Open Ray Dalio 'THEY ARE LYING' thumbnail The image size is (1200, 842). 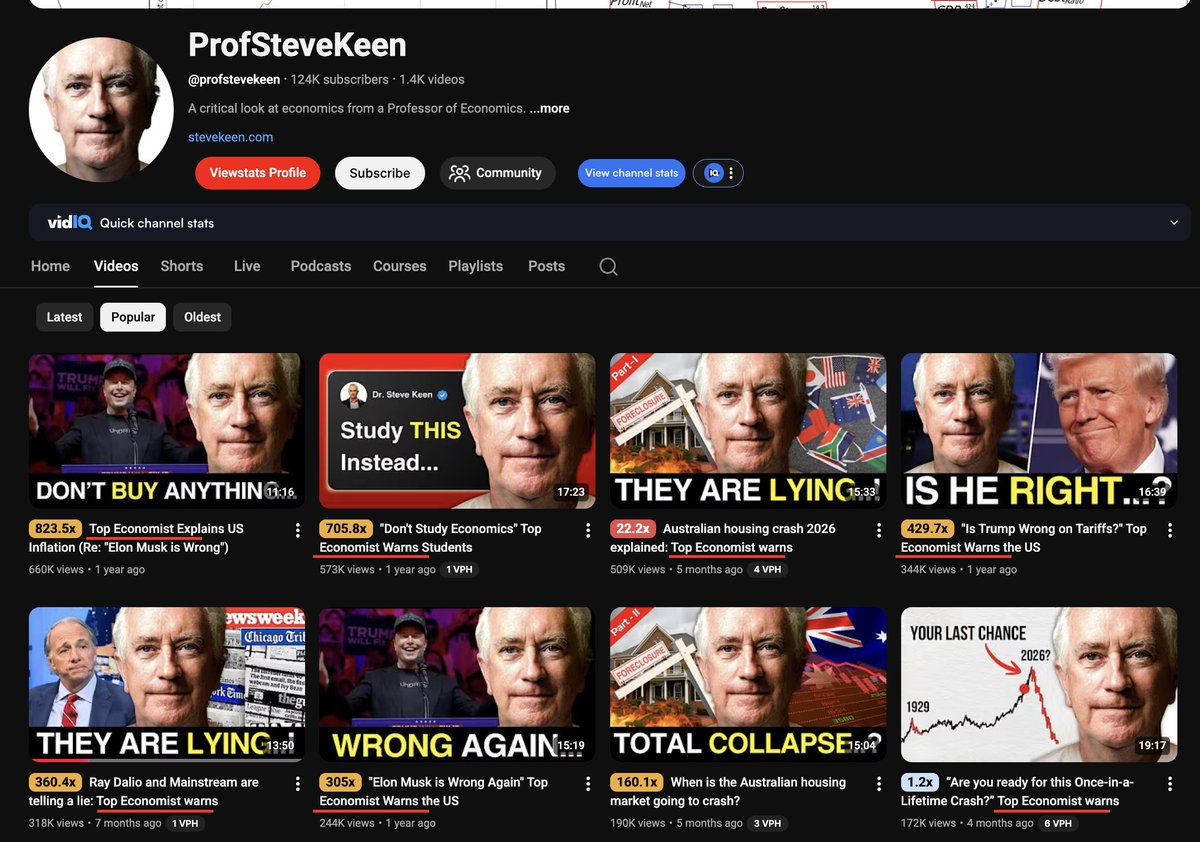167,685
